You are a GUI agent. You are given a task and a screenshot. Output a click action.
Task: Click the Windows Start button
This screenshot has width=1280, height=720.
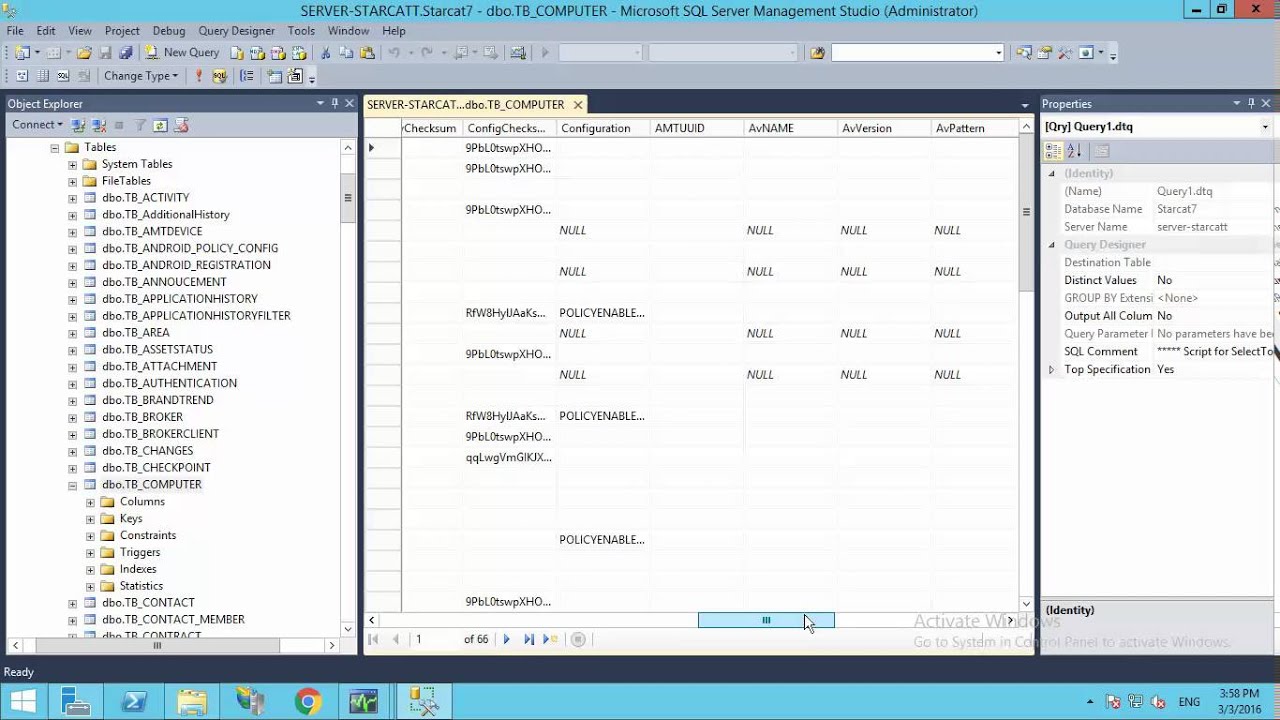[22, 702]
